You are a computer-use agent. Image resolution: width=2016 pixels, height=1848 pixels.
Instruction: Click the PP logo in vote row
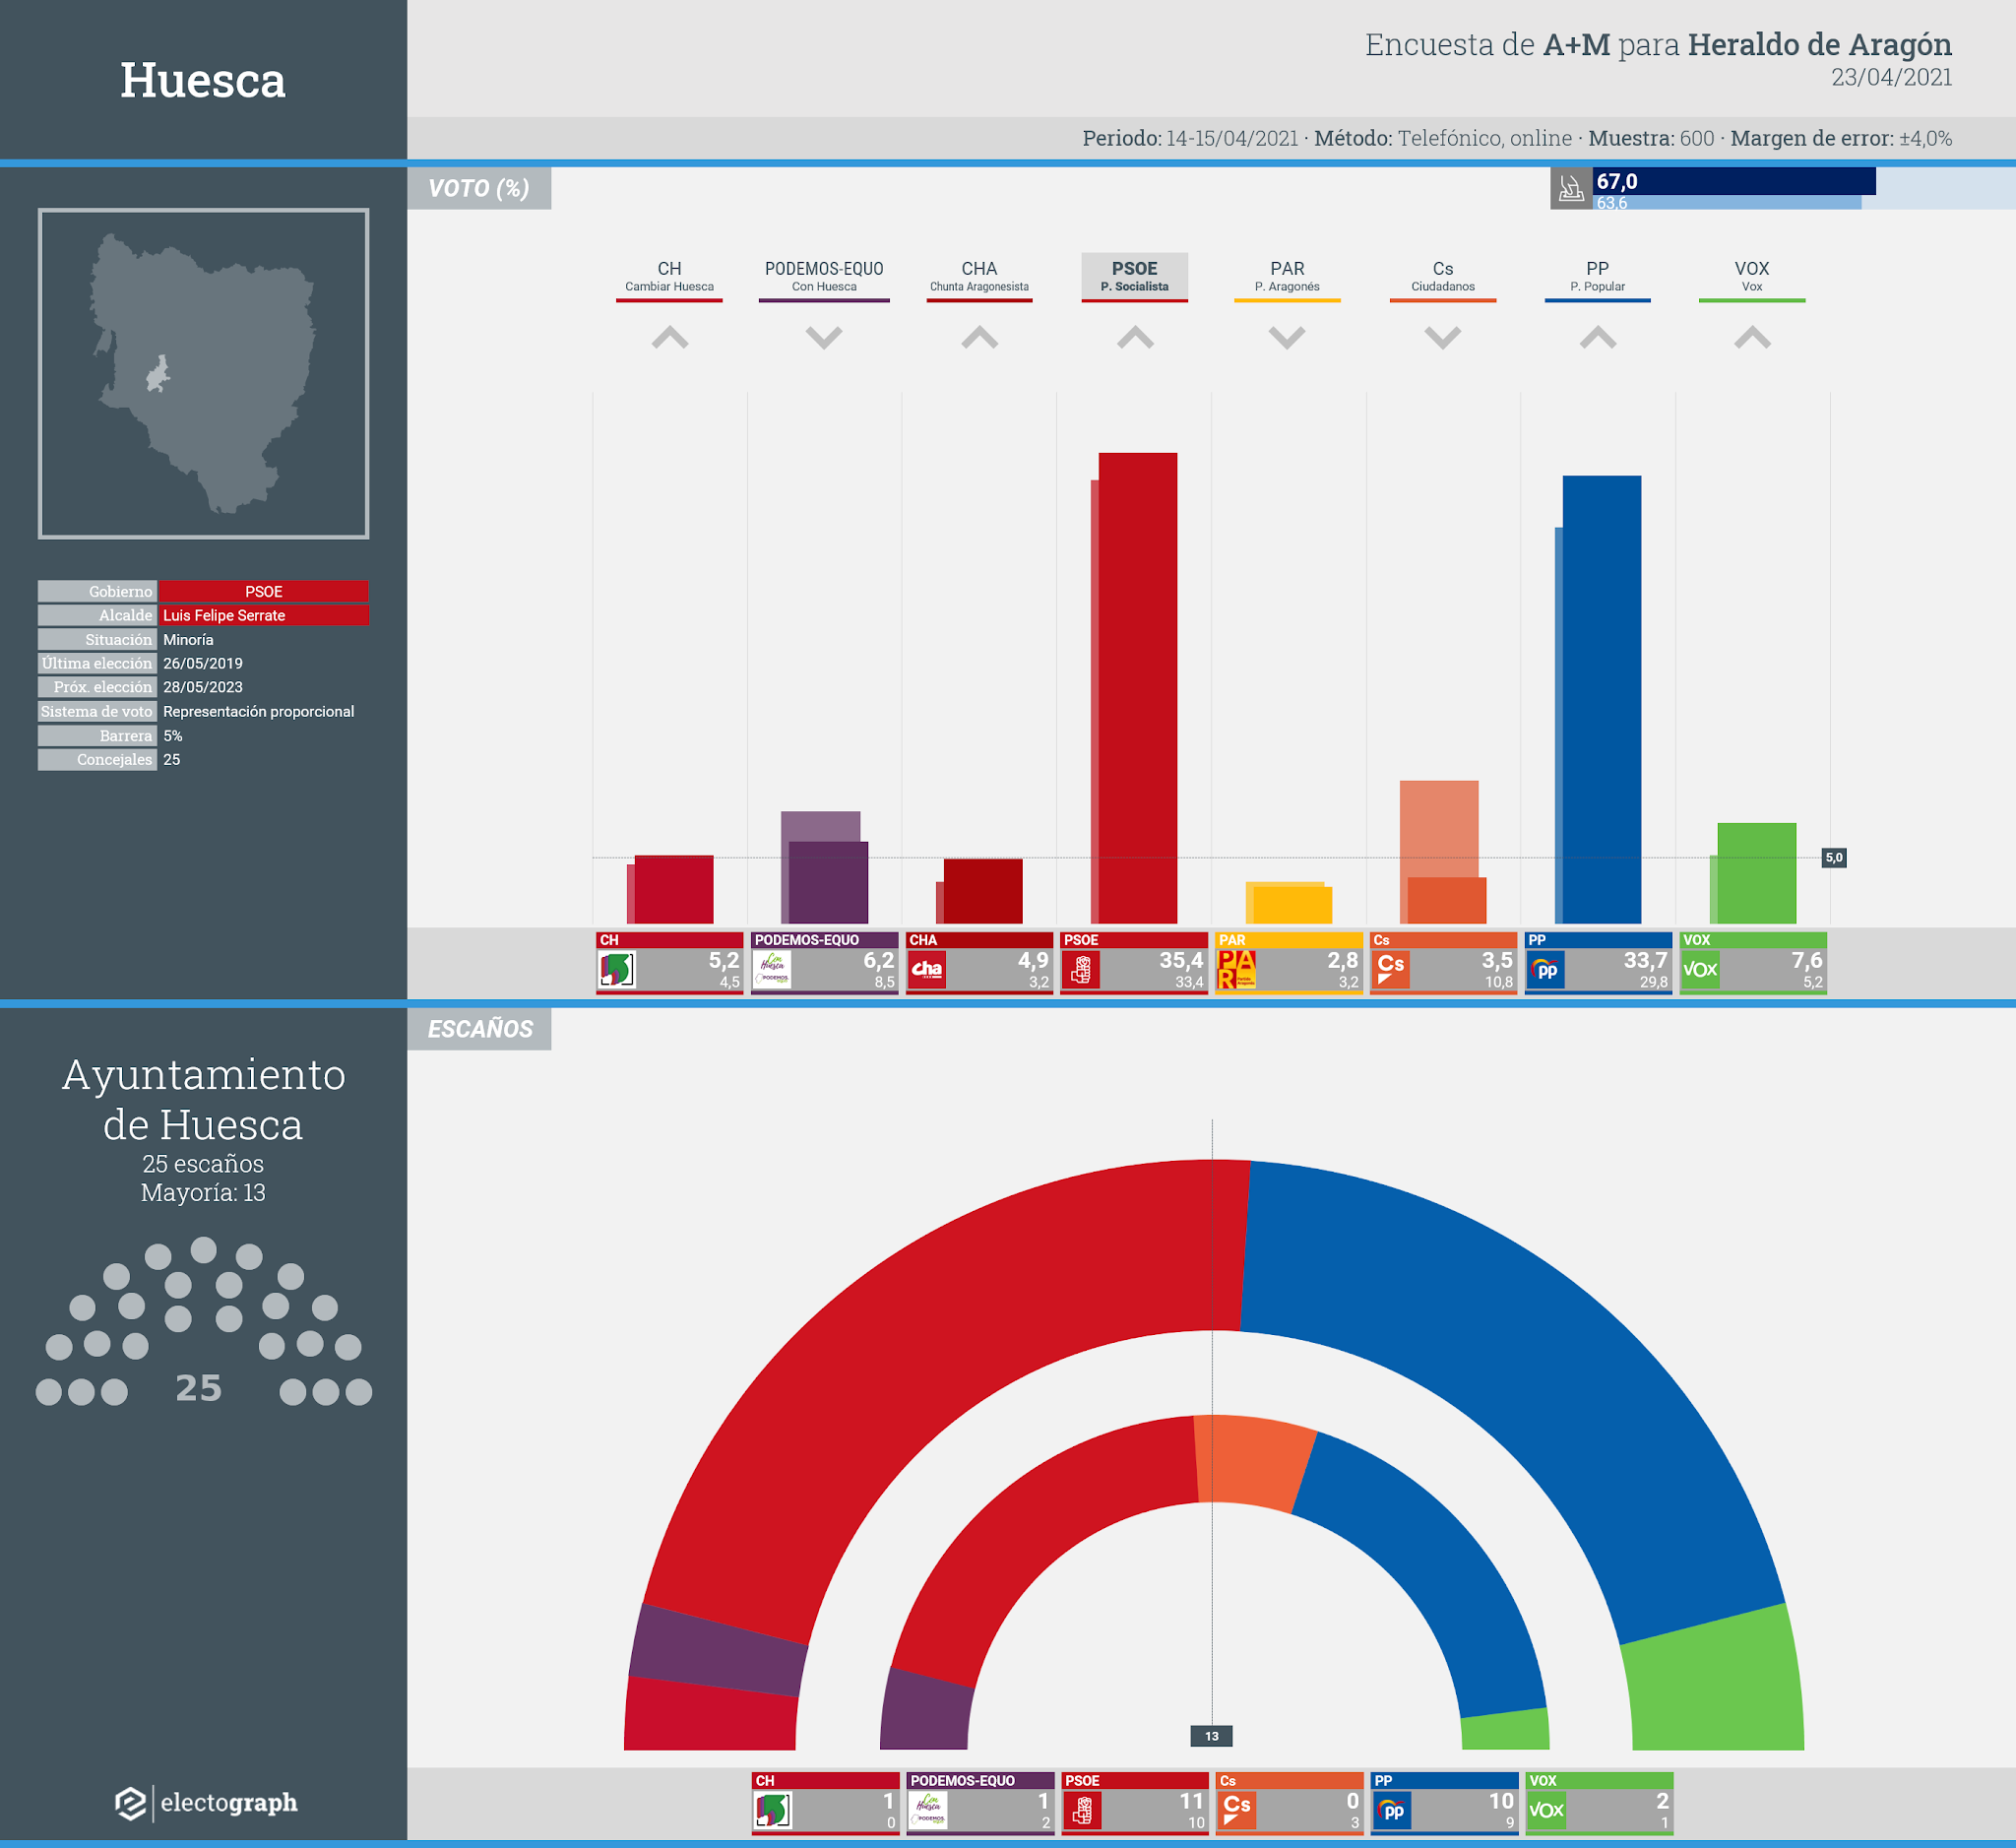(x=1546, y=969)
